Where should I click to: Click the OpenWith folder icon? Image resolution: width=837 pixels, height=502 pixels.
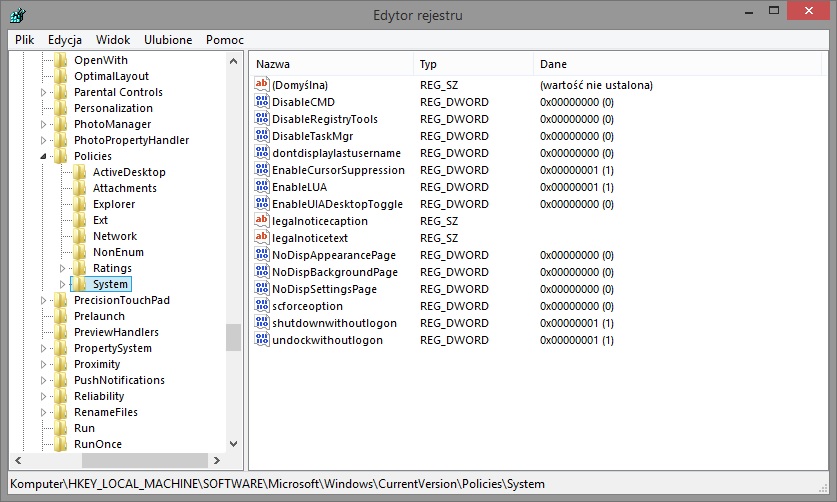click(61, 60)
